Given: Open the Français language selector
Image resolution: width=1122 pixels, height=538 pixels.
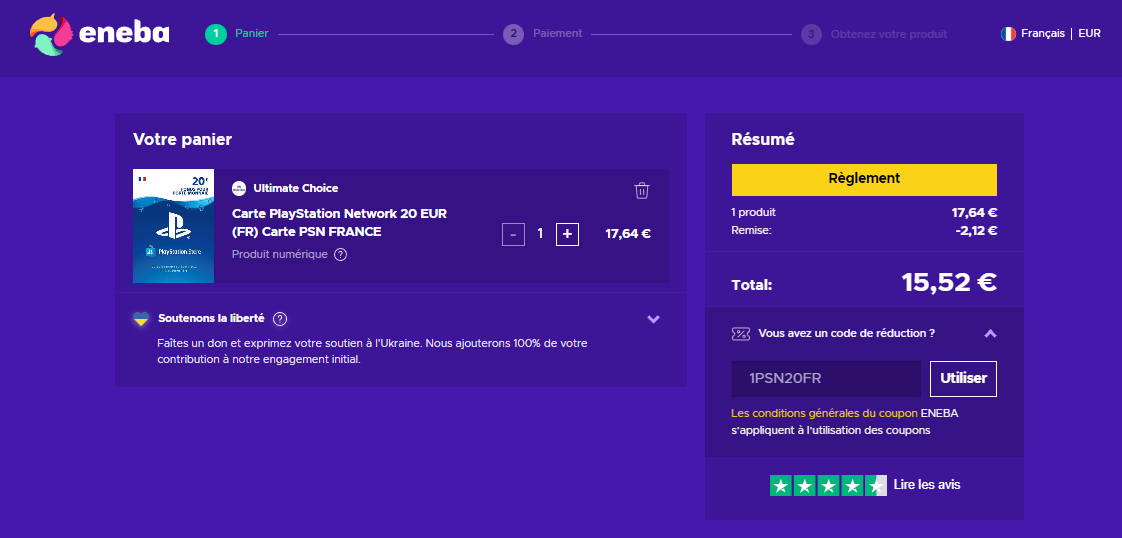Looking at the screenshot, I should (1042, 34).
